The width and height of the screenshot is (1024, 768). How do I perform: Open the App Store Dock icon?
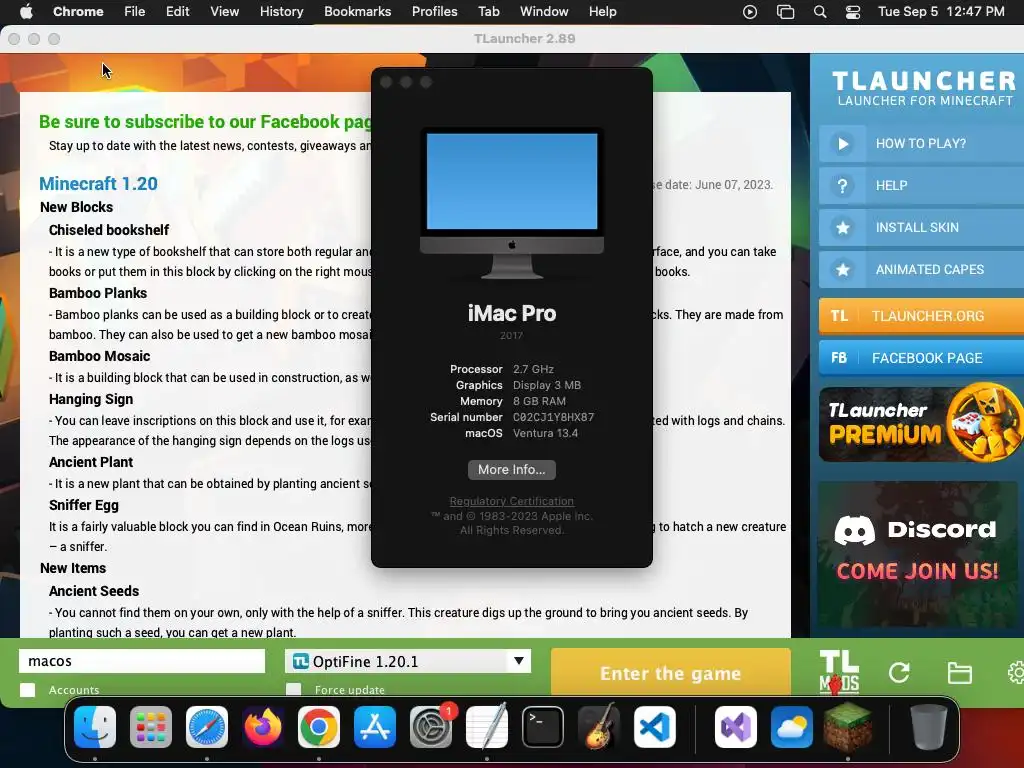click(375, 727)
